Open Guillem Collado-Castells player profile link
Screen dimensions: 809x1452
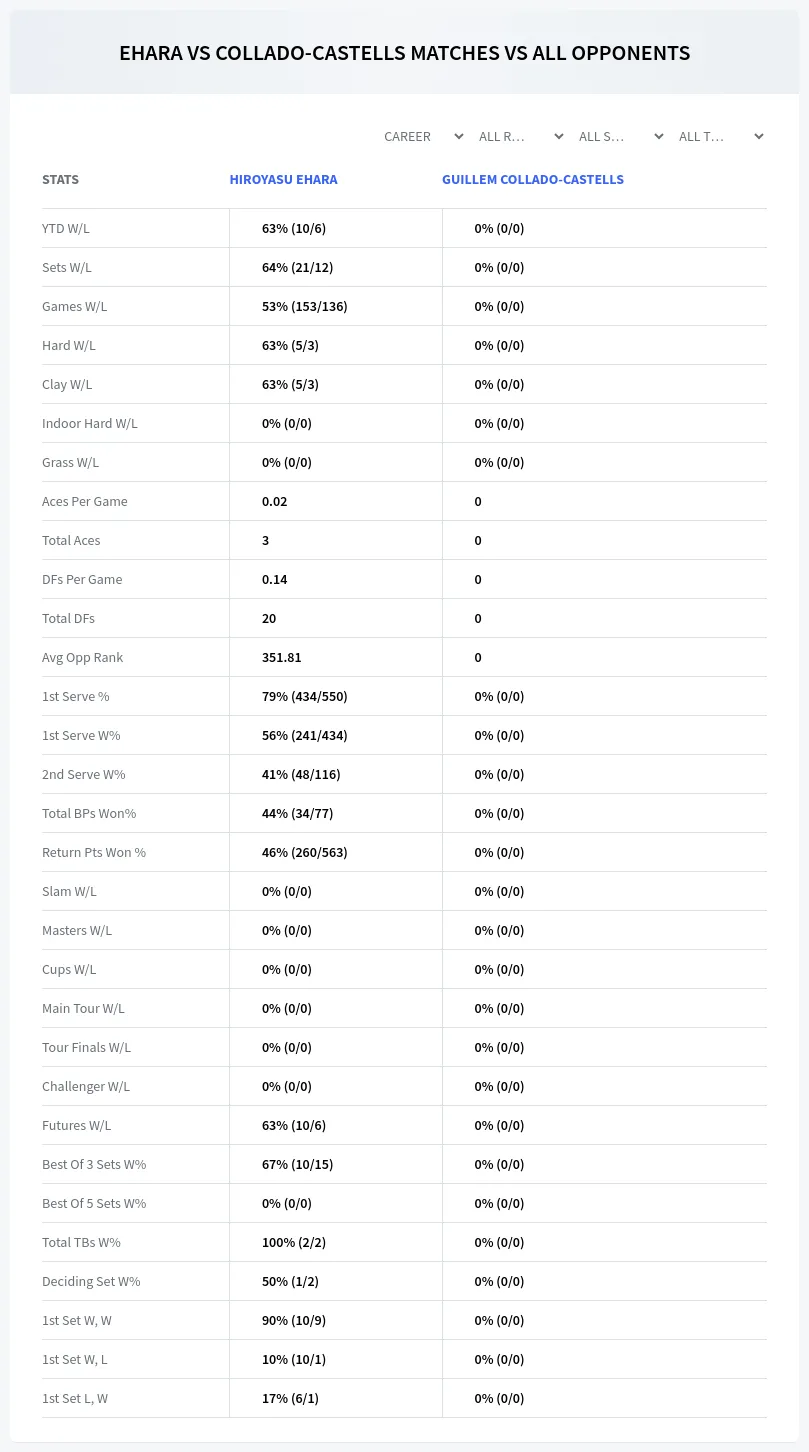tap(533, 180)
